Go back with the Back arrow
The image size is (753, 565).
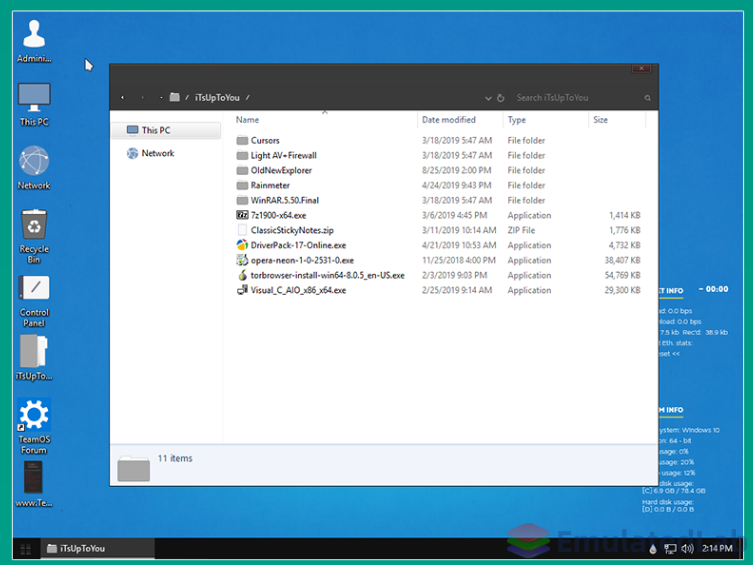point(123,97)
